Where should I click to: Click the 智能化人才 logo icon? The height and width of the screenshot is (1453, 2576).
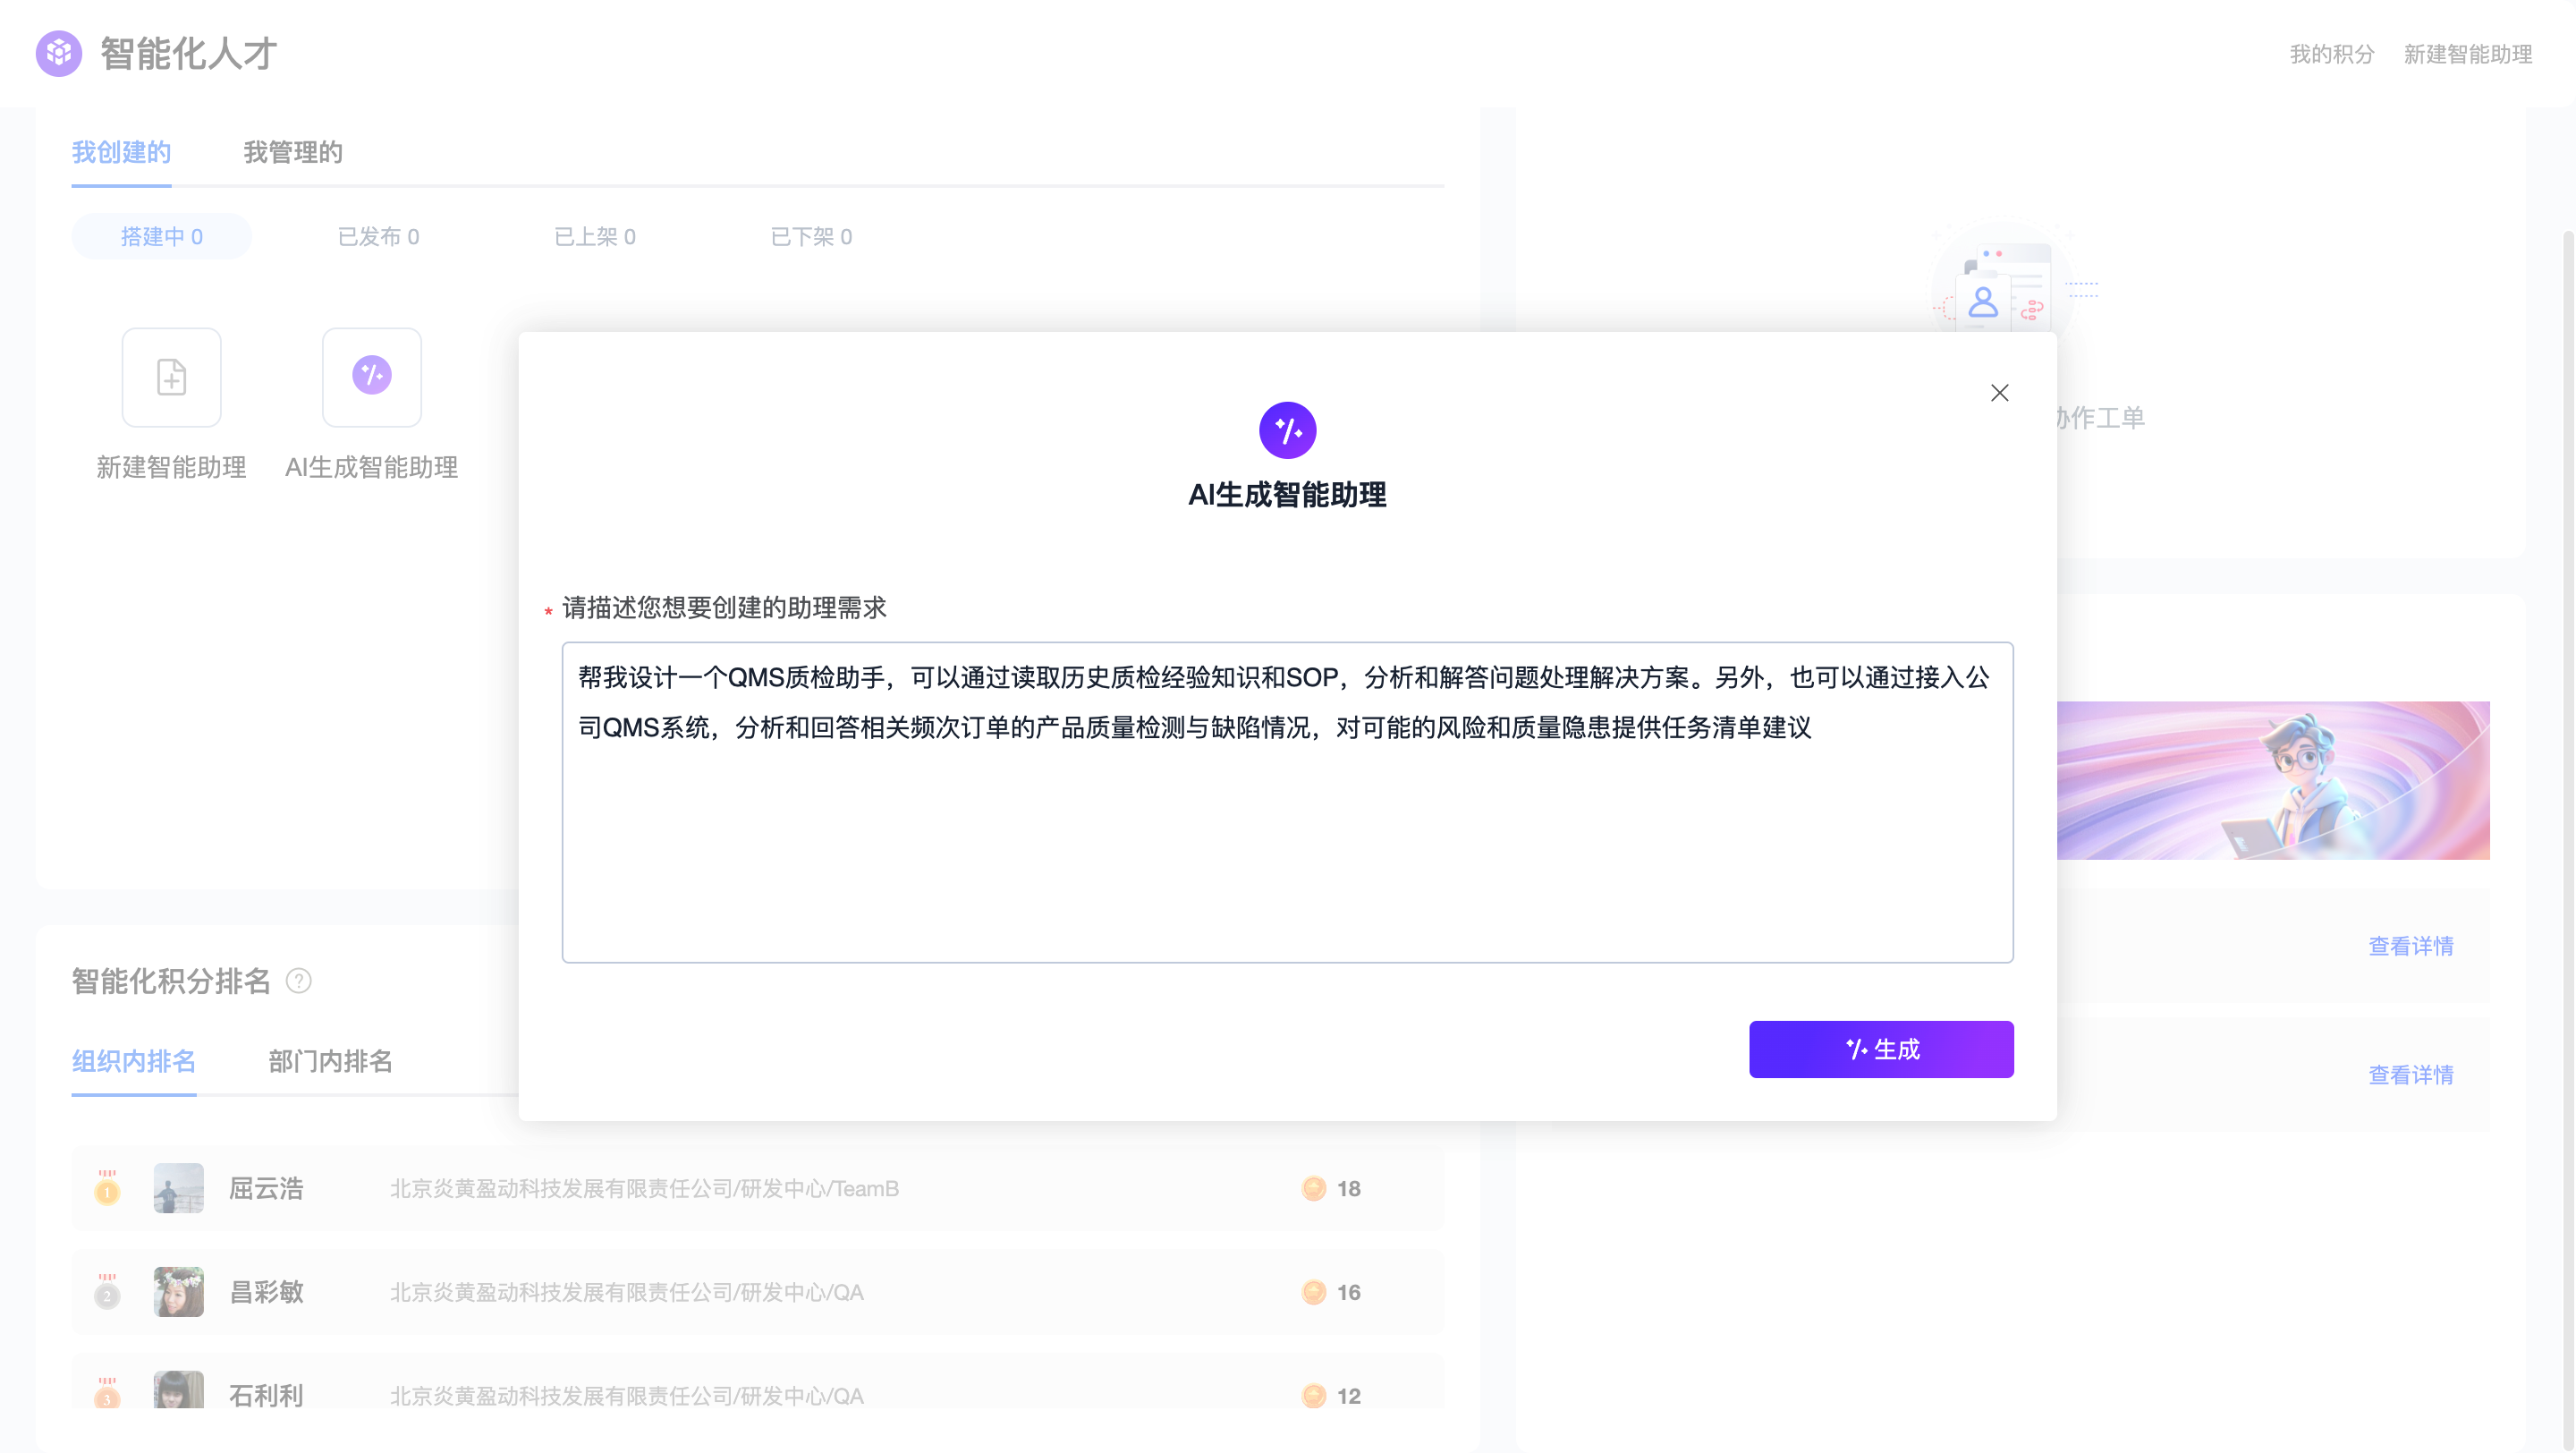tap(59, 54)
